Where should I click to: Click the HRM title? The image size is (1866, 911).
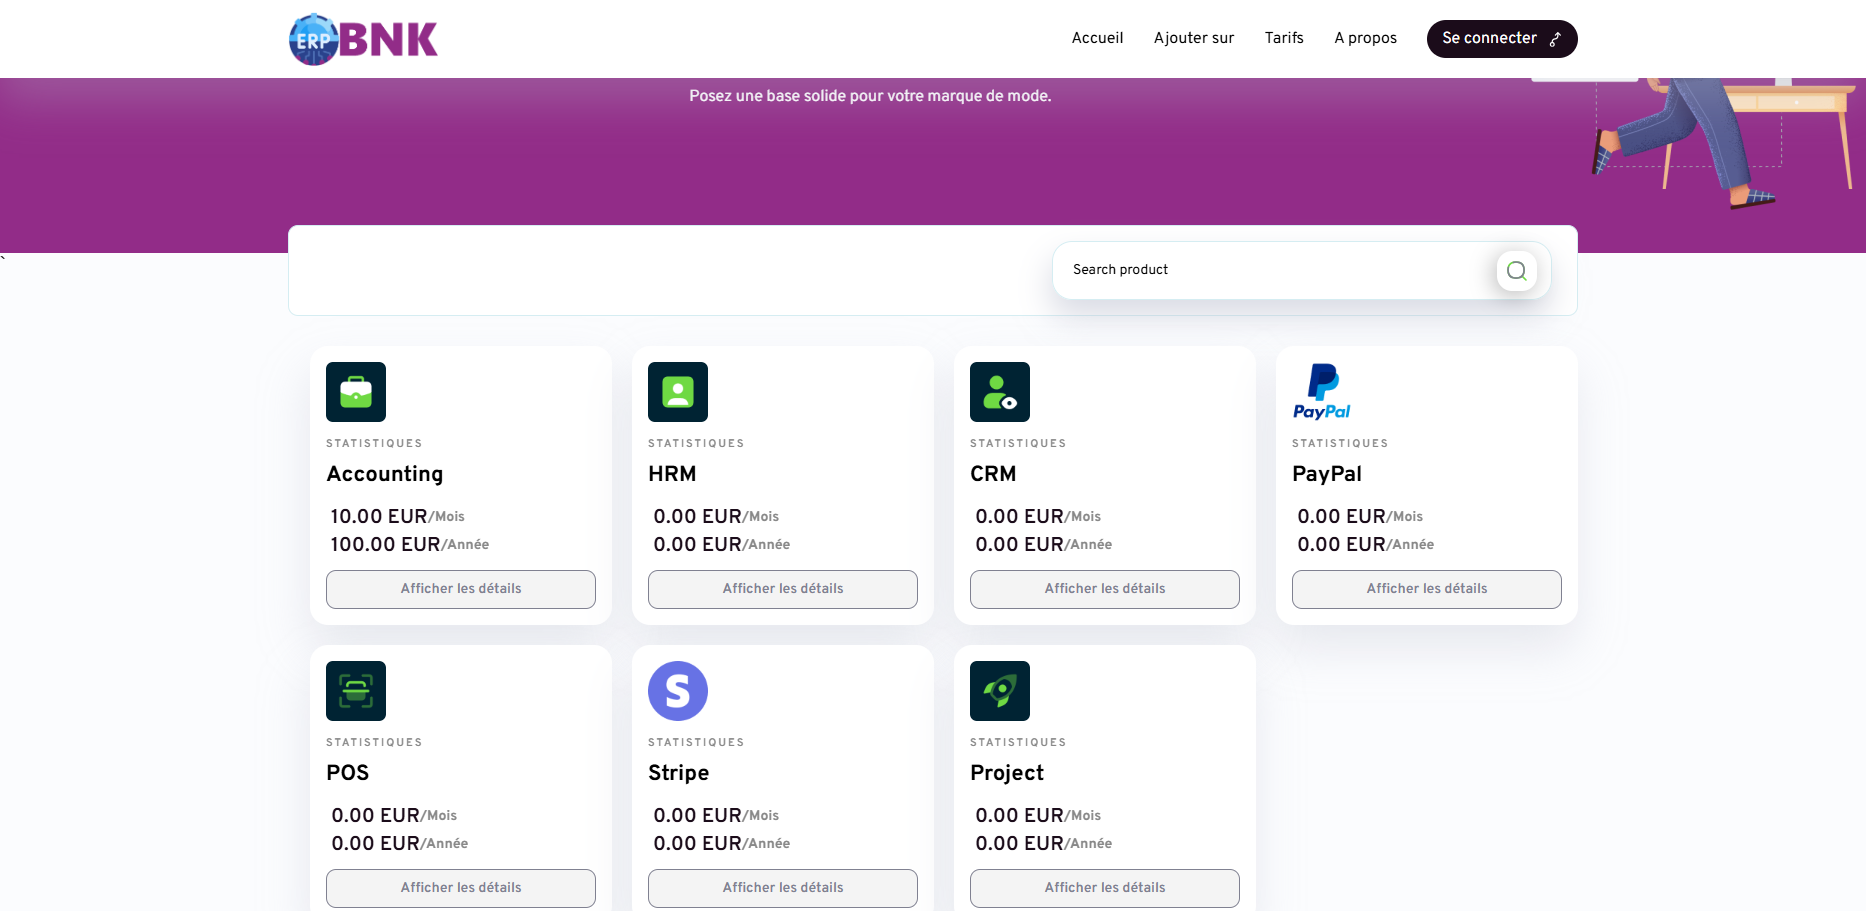click(672, 474)
